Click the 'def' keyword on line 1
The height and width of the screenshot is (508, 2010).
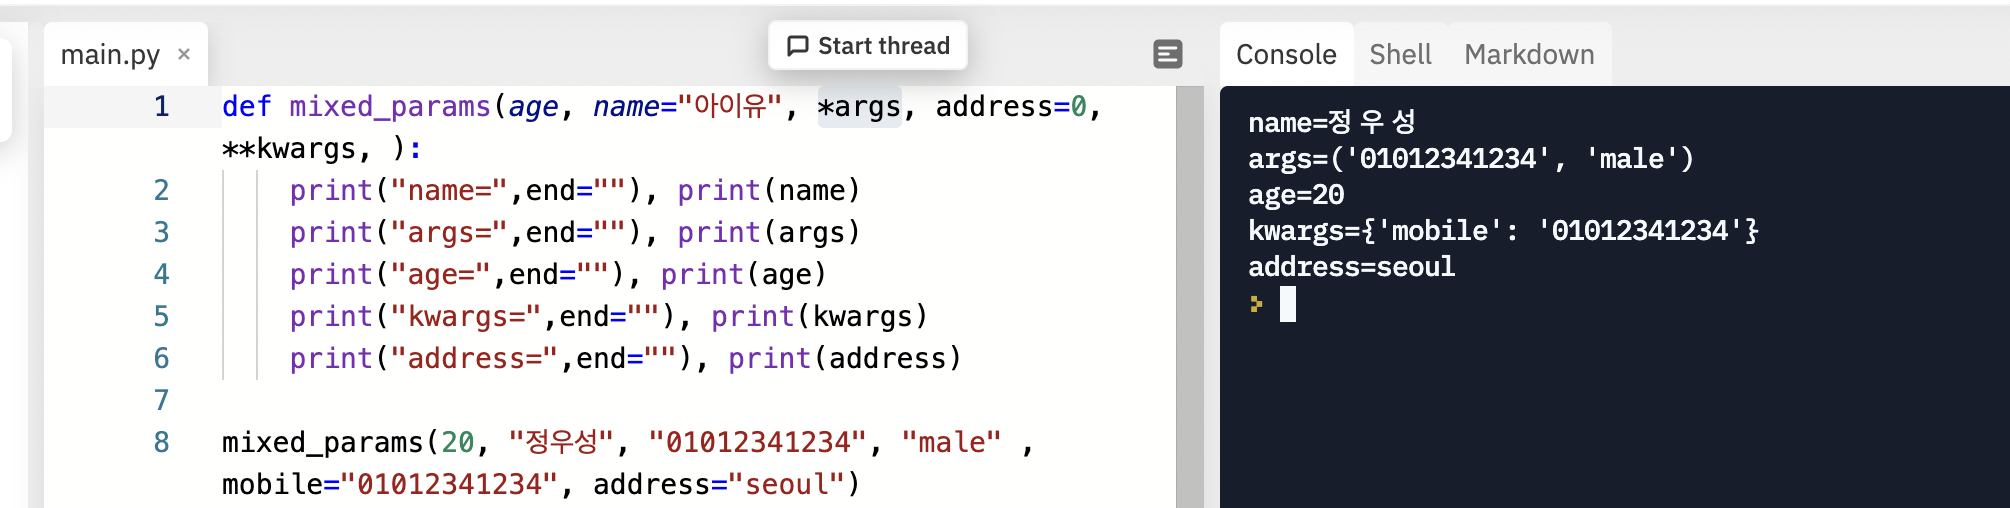[247, 106]
